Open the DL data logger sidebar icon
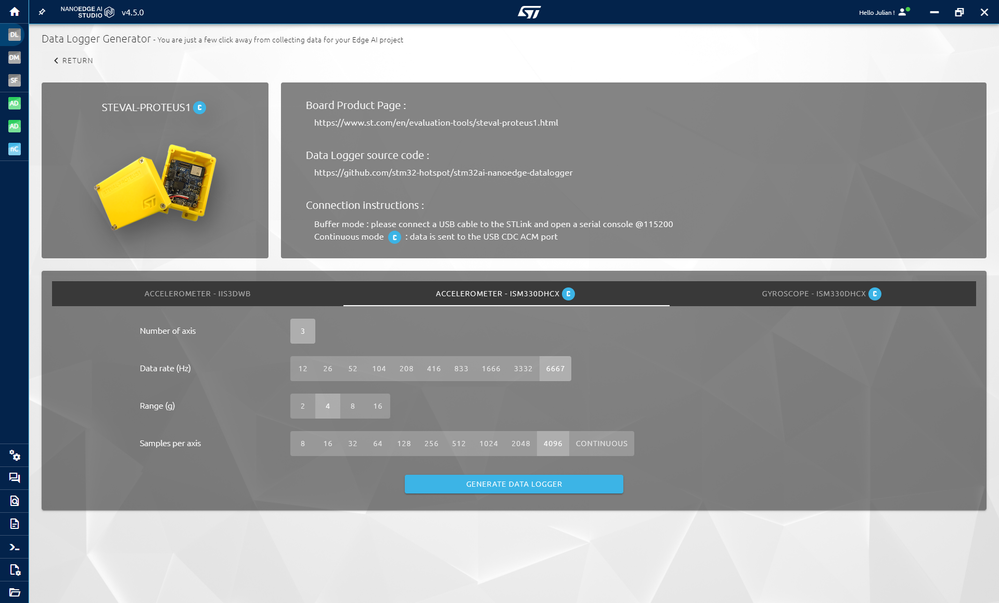Image resolution: width=999 pixels, height=603 pixels. (14, 34)
